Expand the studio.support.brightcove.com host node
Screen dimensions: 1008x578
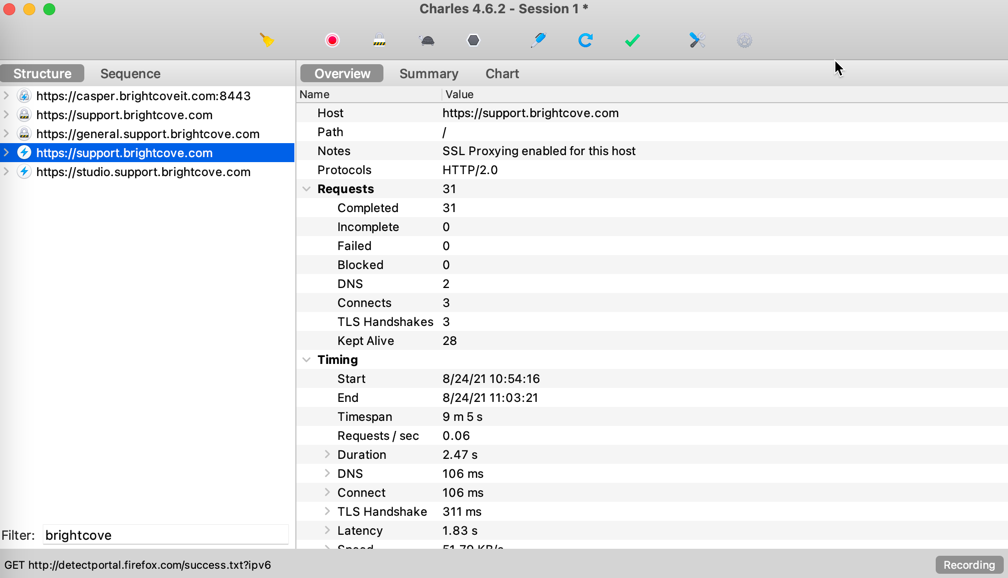7,172
